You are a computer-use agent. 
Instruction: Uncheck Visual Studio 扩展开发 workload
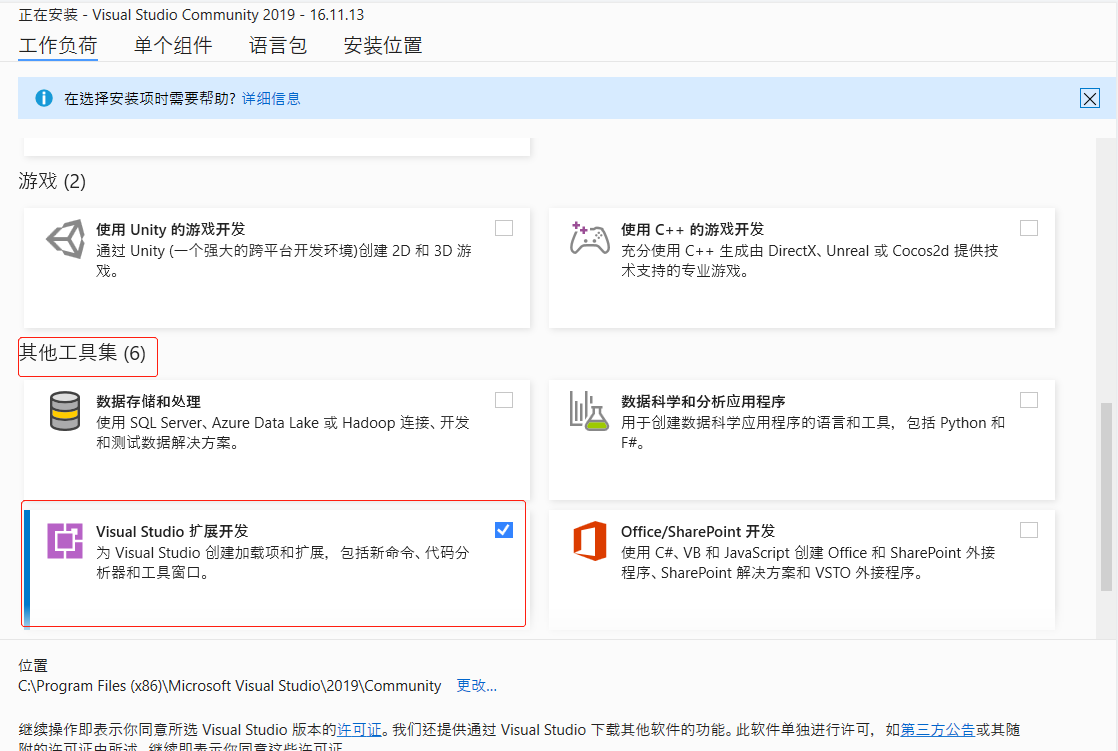pos(504,530)
